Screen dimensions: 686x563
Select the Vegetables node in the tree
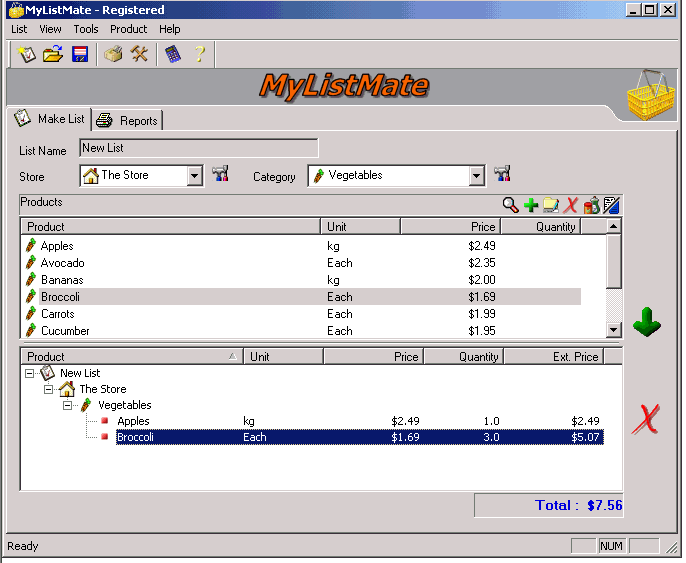pyautogui.click(x=125, y=406)
